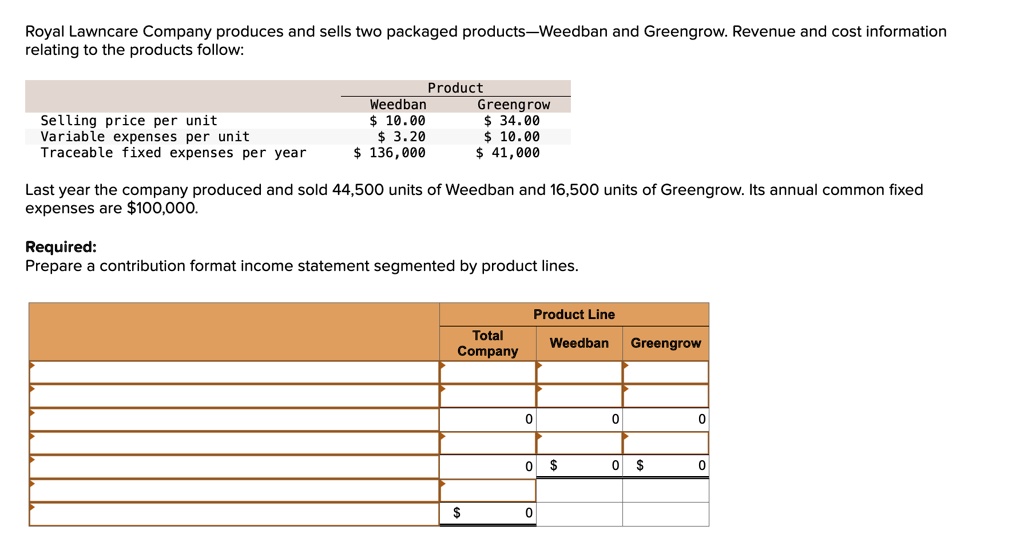Click second-row Greengrow input cell
The image size is (1024, 558).
click(665, 396)
